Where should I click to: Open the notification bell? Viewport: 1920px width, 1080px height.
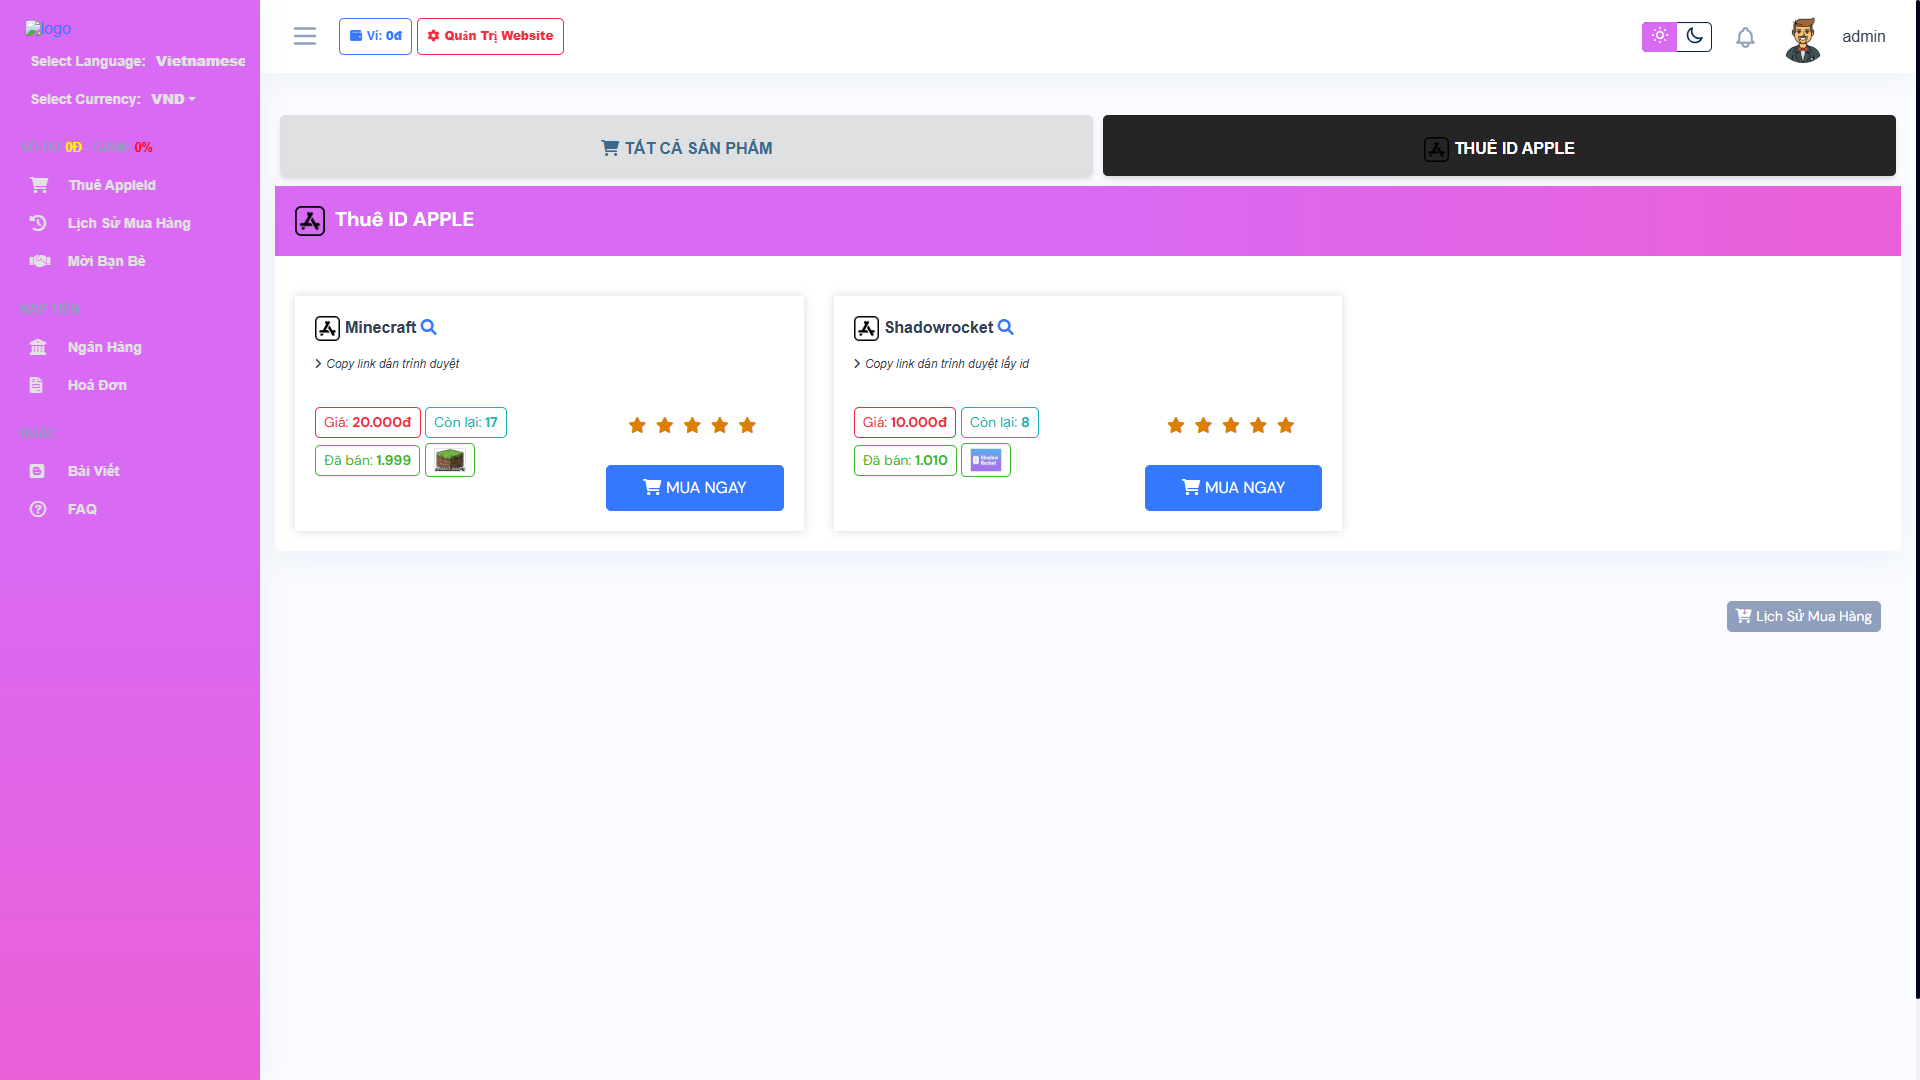pyautogui.click(x=1745, y=37)
